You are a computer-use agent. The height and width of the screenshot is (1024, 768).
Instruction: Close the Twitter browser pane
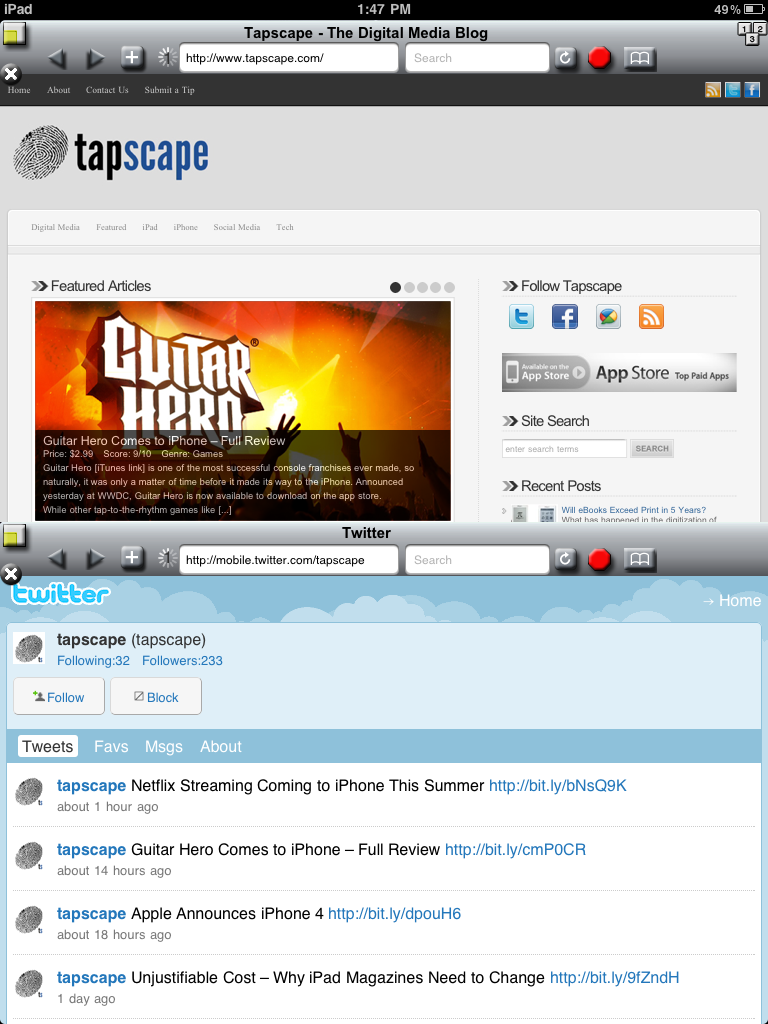pos(10,575)
